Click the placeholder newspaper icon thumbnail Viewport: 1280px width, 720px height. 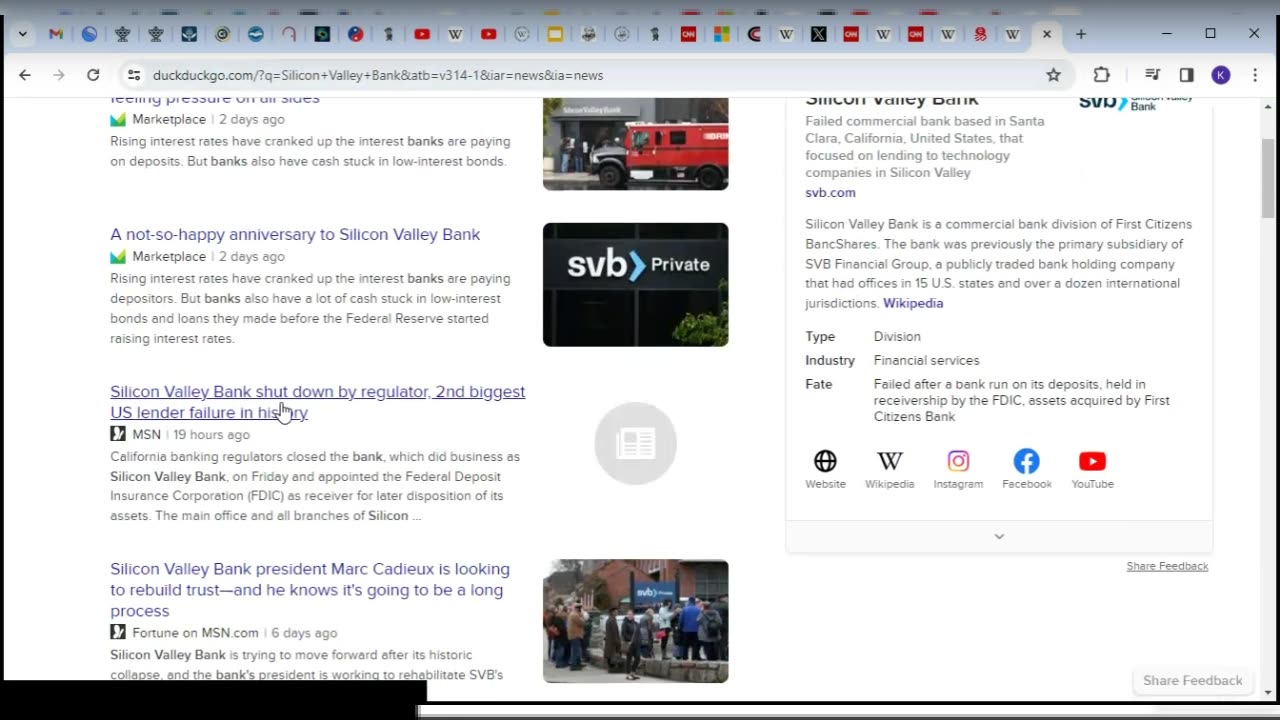point(636,443)
